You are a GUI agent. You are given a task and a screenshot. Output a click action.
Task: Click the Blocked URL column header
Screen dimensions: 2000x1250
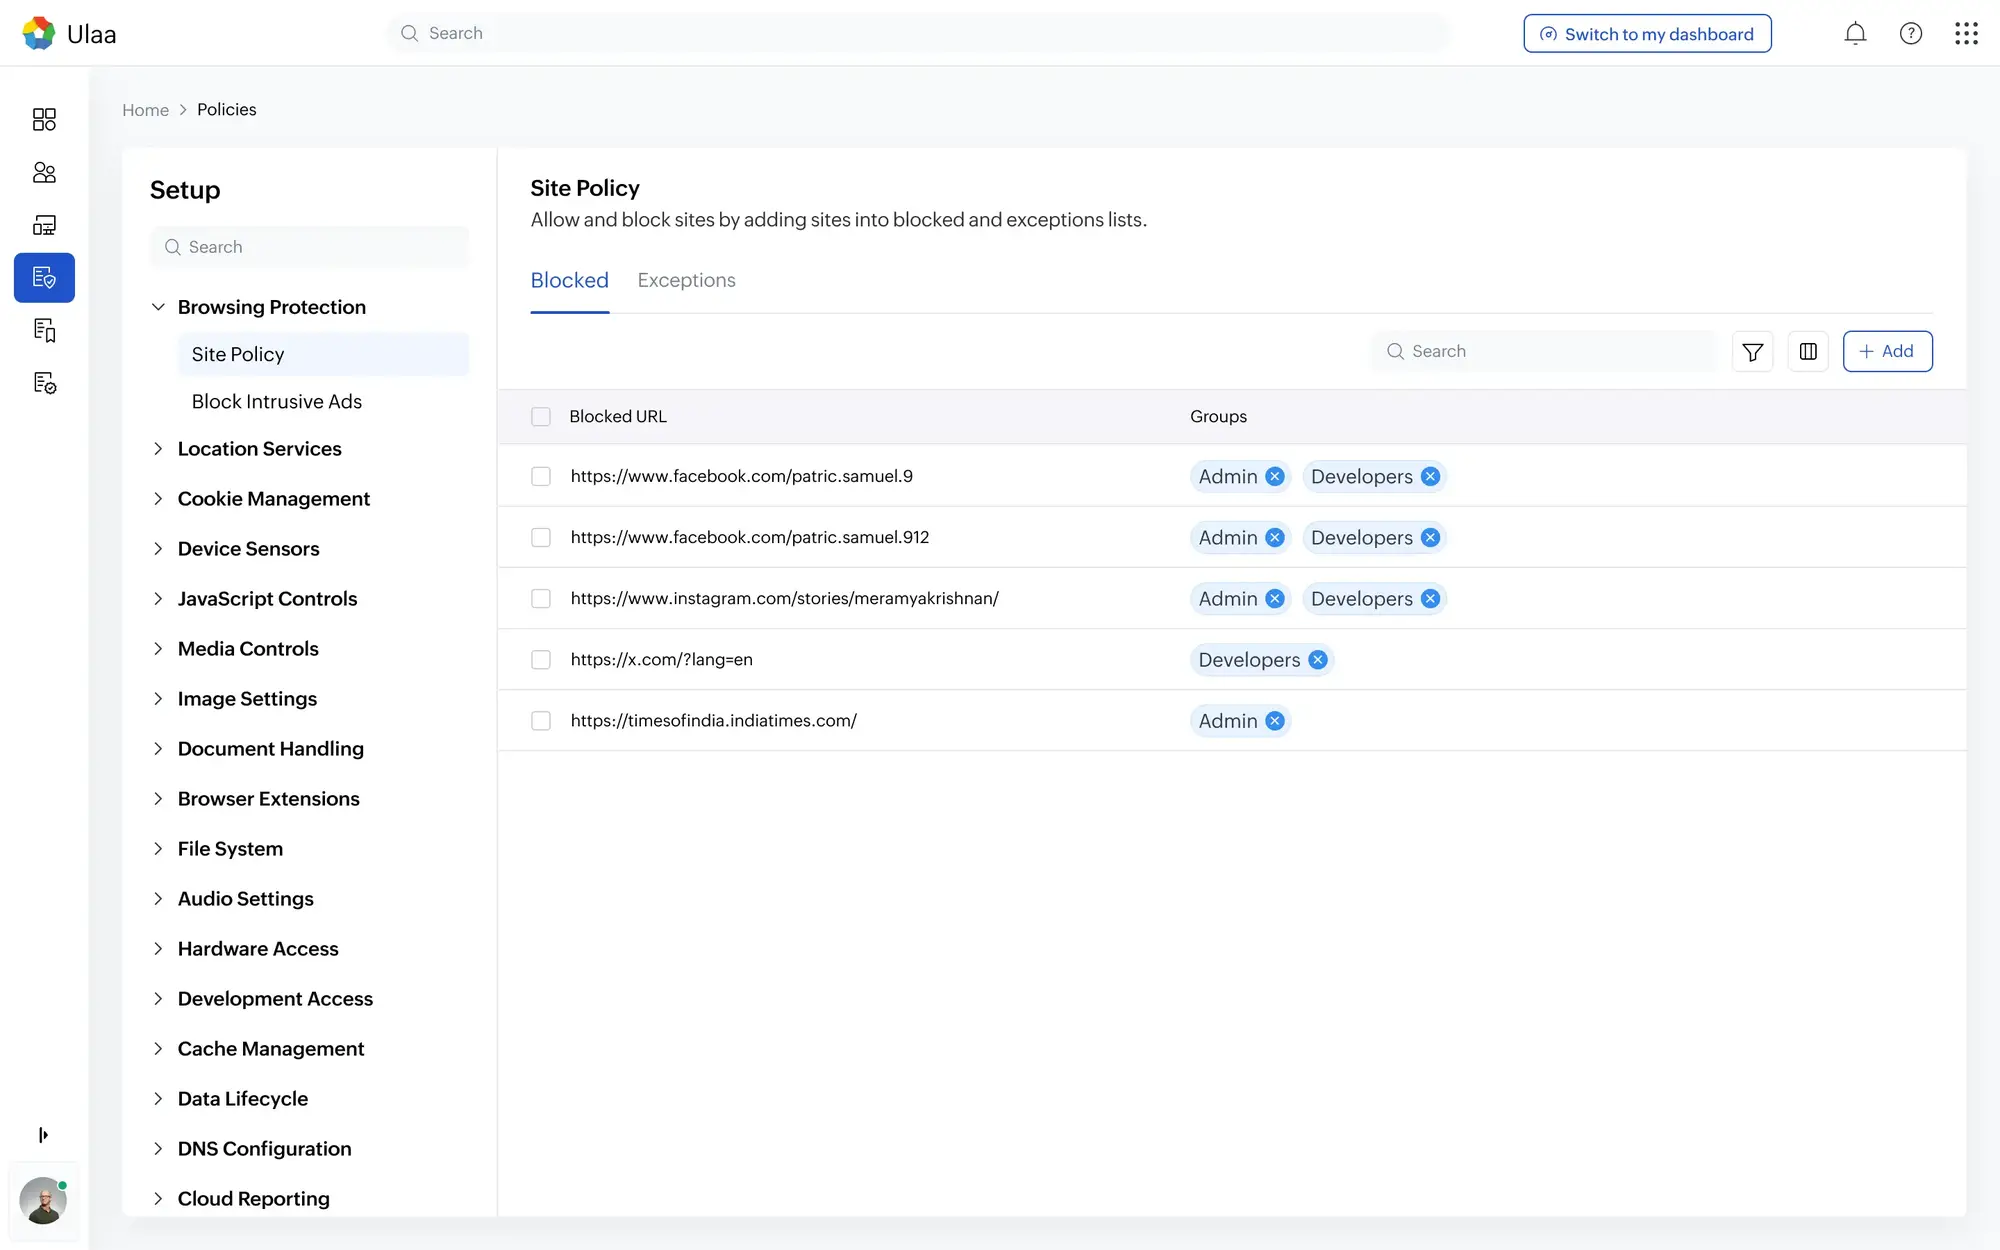tap(617, 417)
